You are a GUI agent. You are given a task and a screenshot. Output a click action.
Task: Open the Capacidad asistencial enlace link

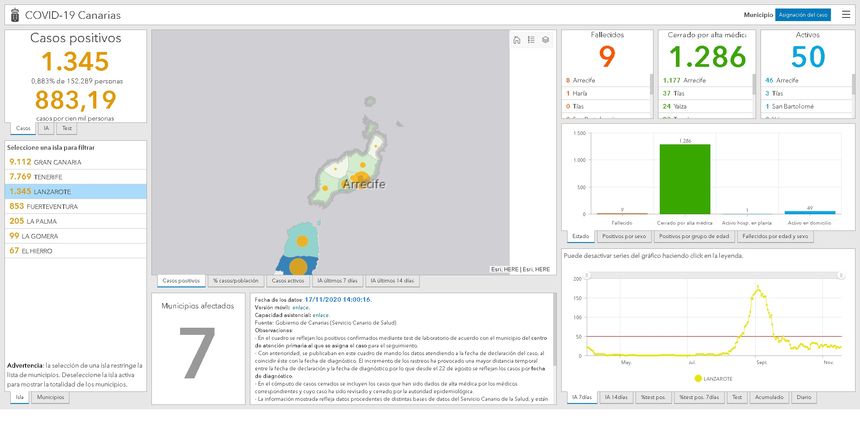(320, 315)
